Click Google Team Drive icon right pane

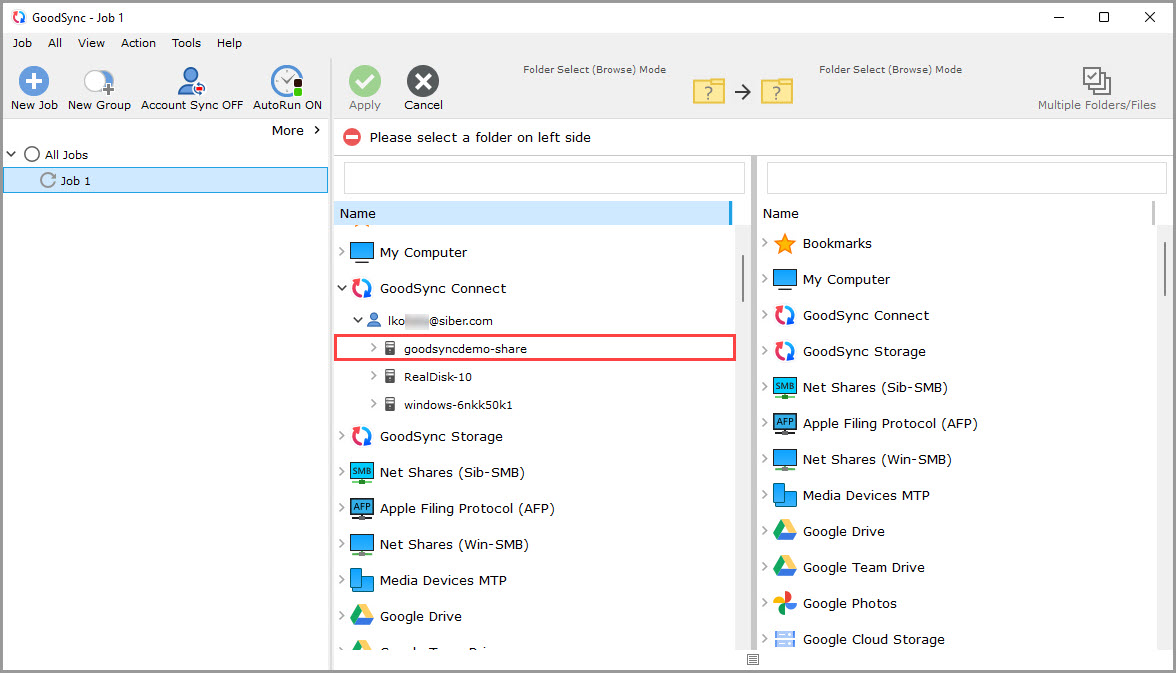click(785, 567)
